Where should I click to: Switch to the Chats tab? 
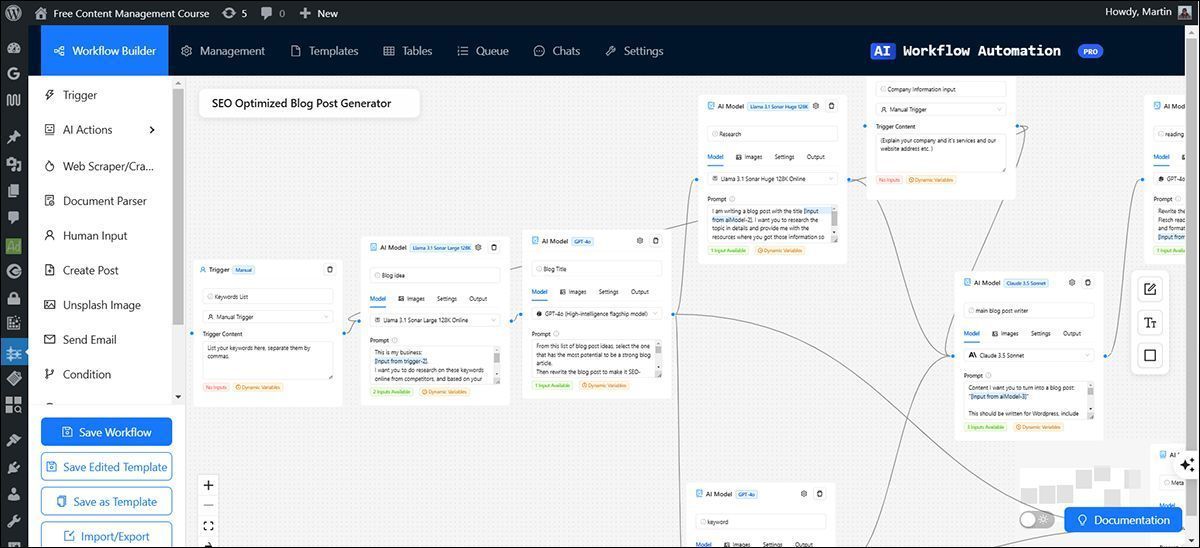[557, 51]
